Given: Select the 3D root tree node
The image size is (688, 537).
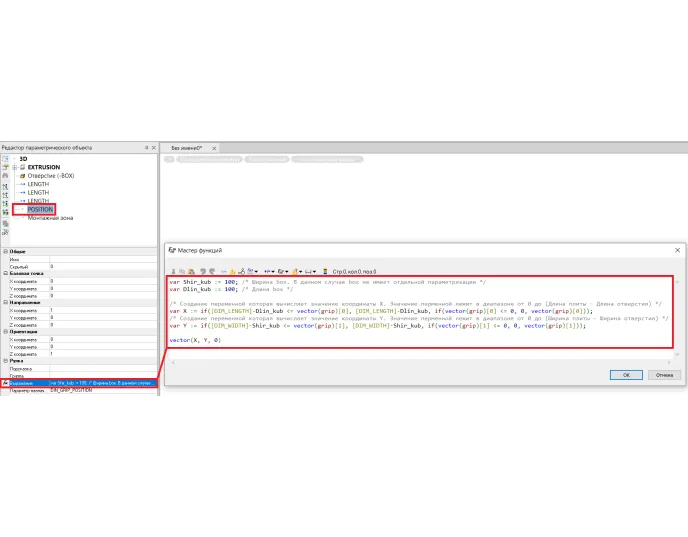Looking at the screenshot, I should tap(23, 159).
